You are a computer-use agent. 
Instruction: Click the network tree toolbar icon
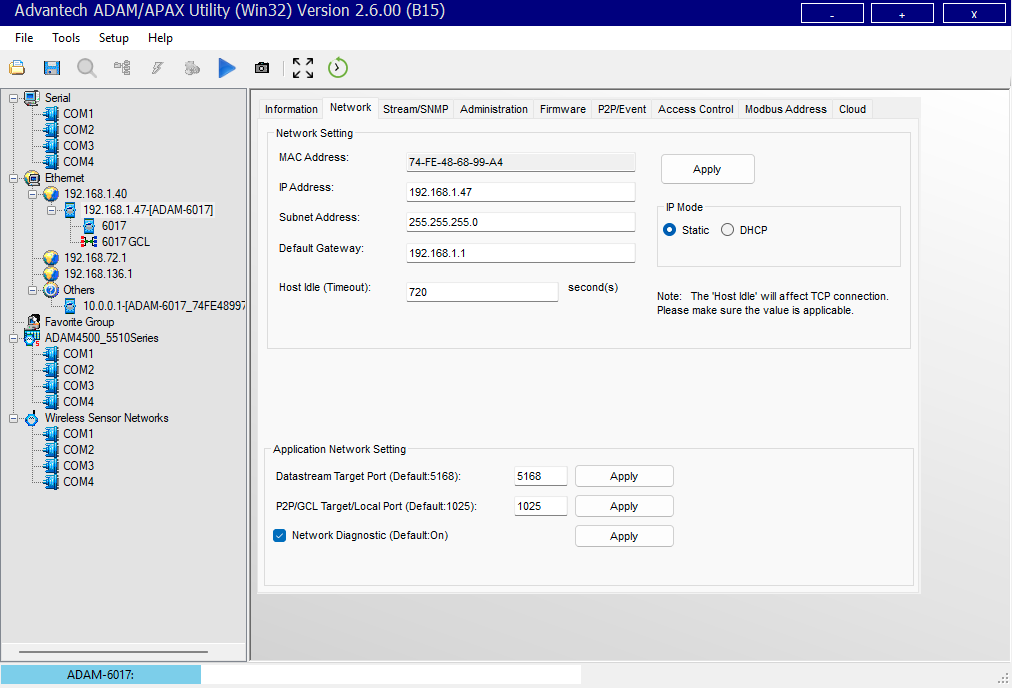122,68
